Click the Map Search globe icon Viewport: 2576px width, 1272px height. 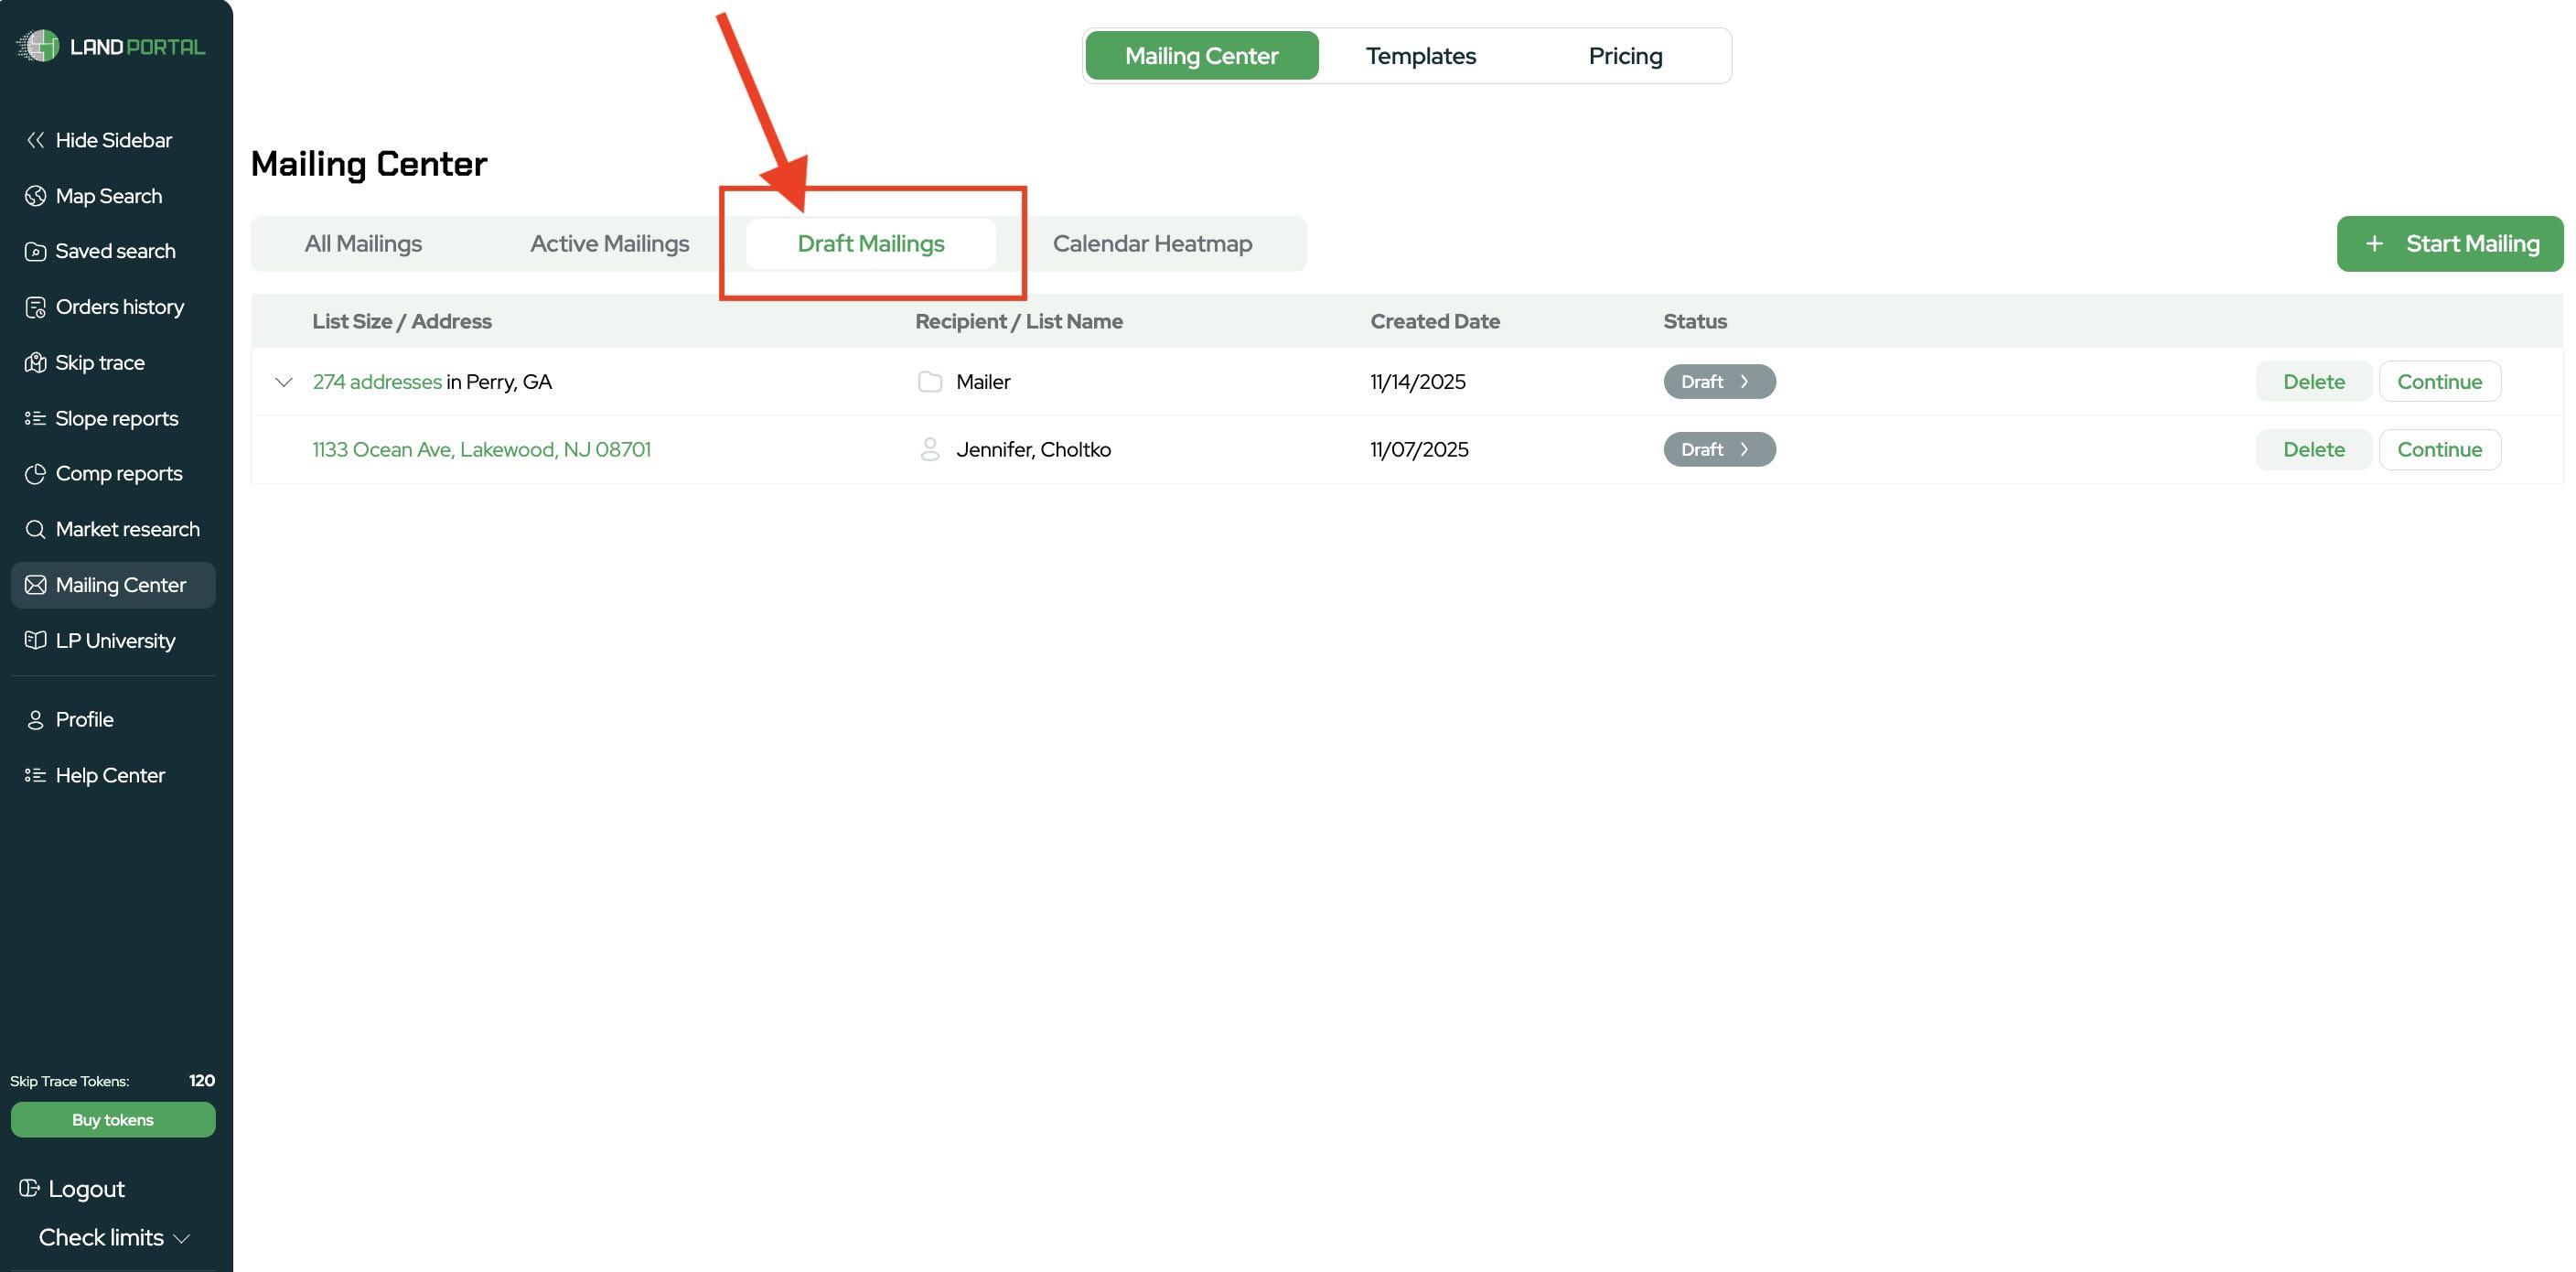point(35,196)
